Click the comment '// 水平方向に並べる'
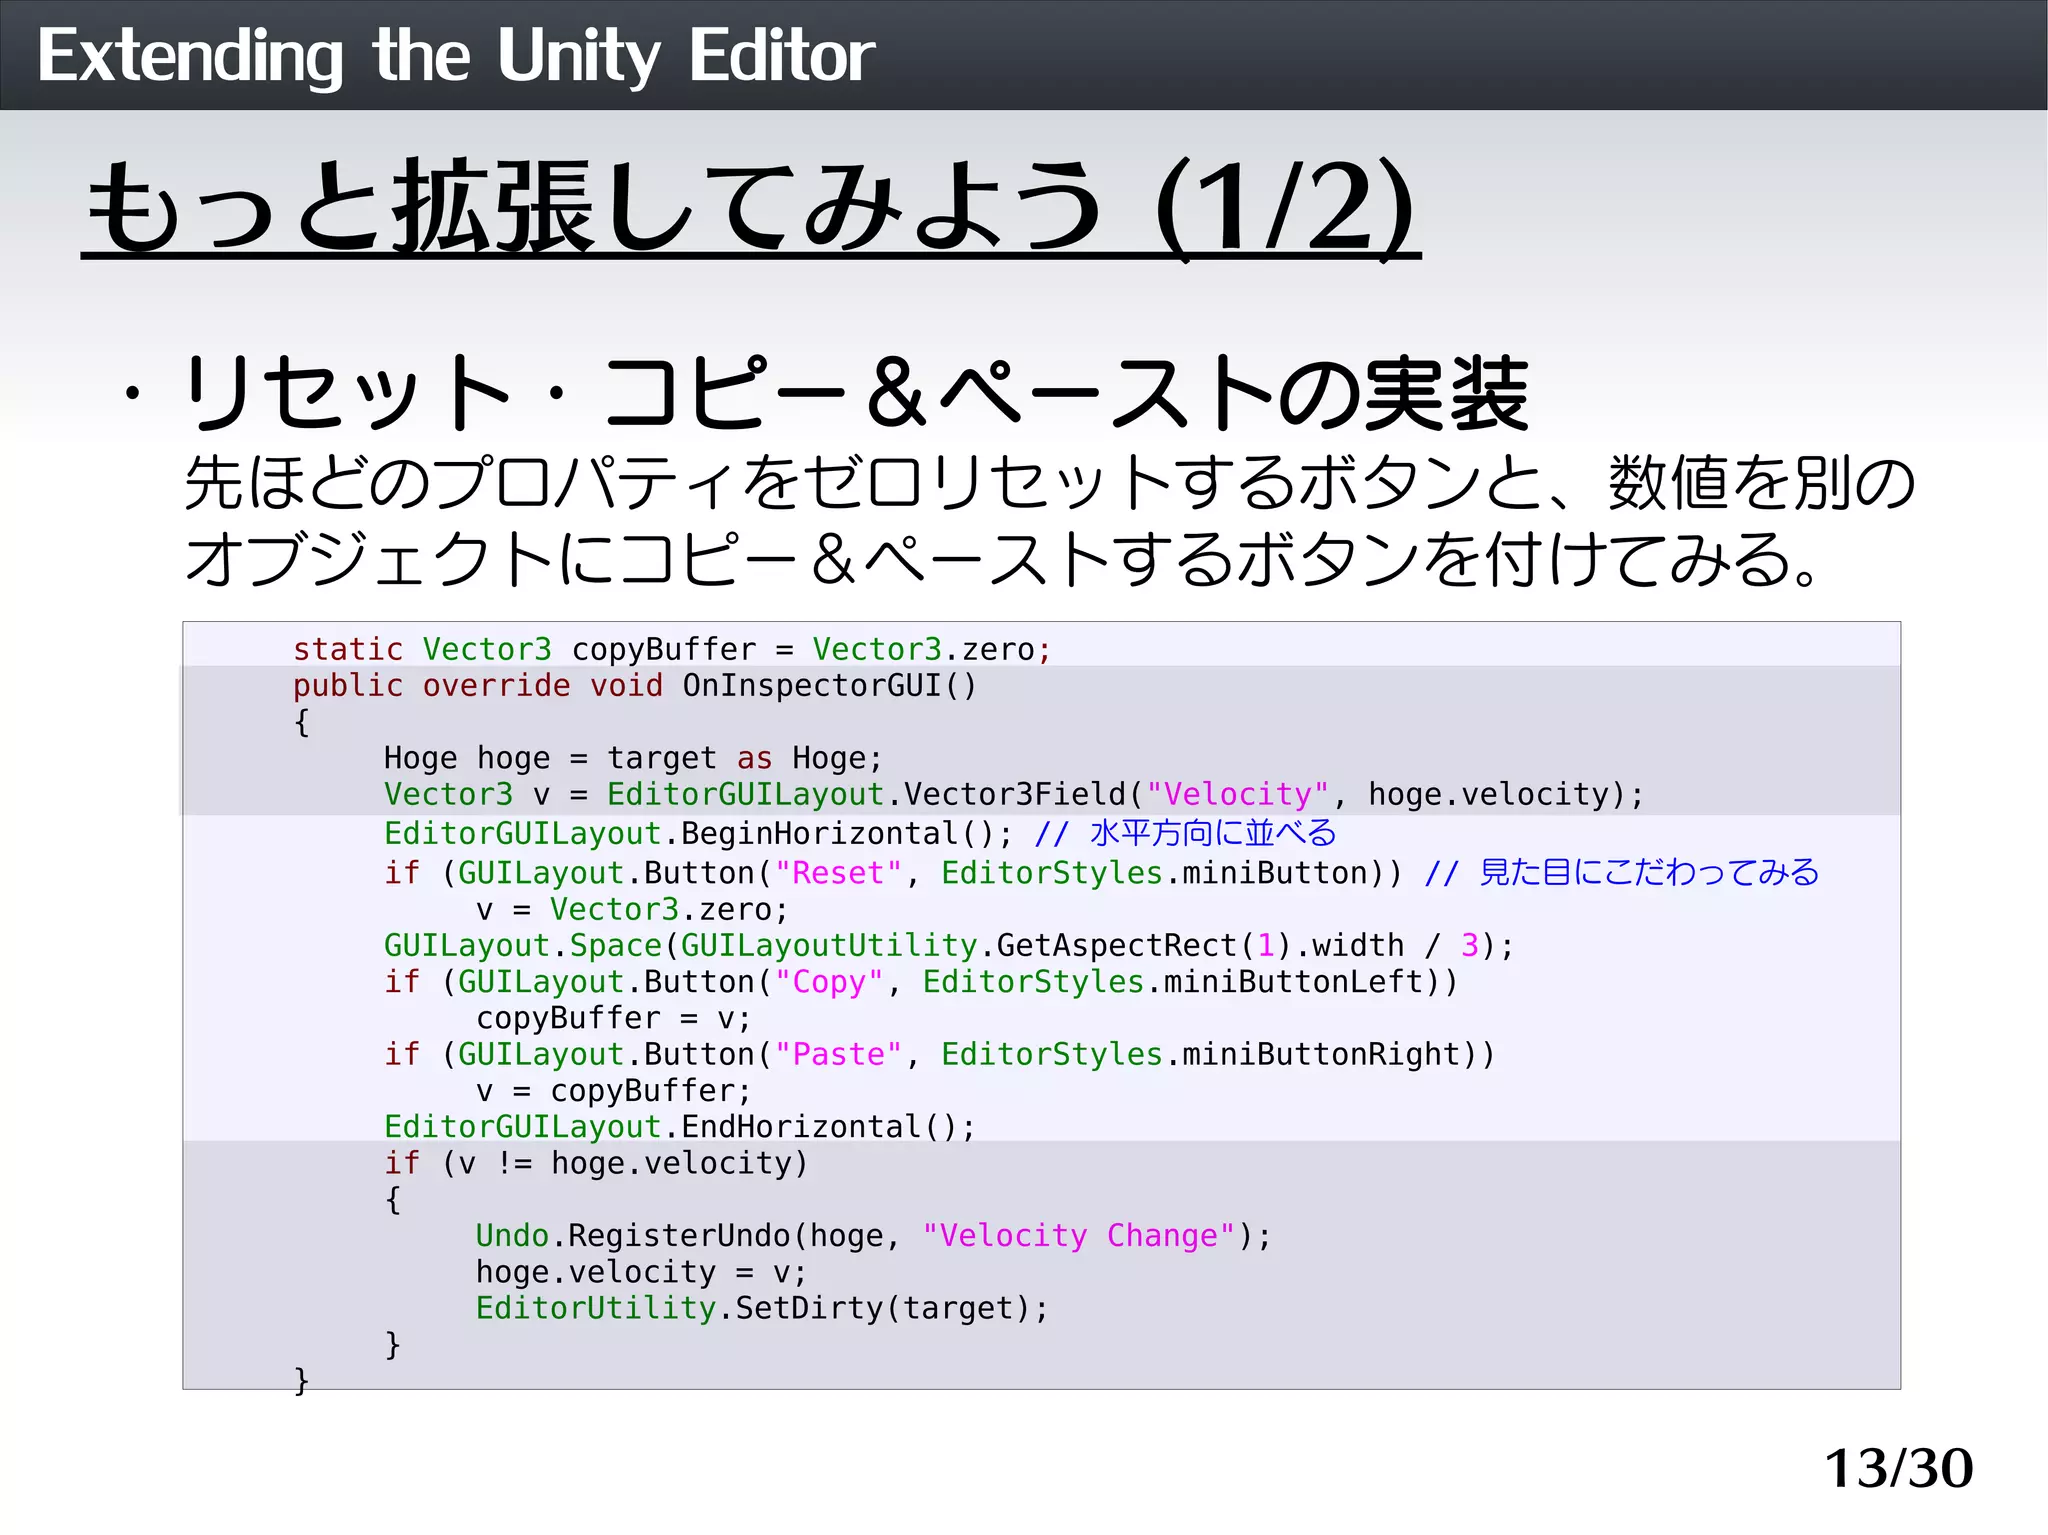The width and height of the screenshot is (2048, 1535). (x=1185, y=834)
